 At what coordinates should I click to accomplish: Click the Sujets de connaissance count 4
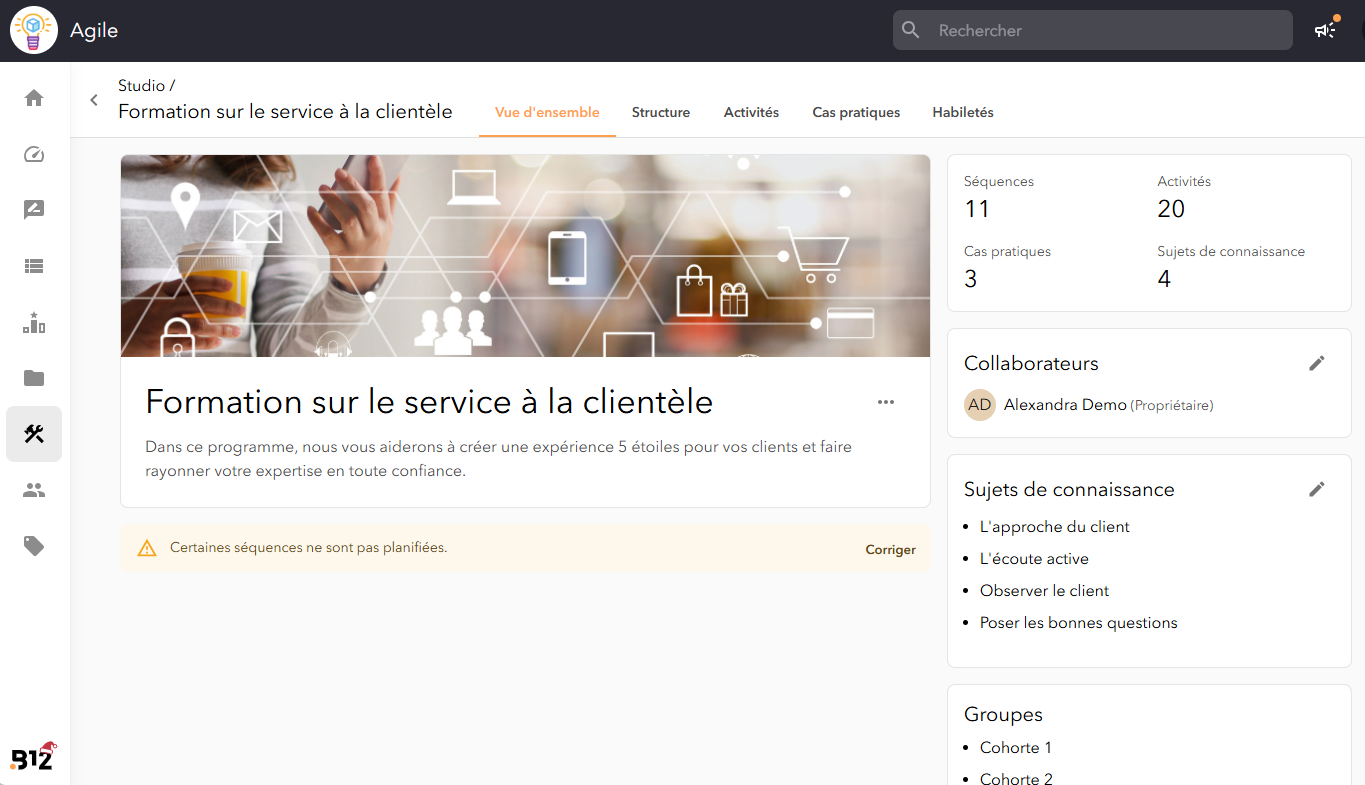(x=1164, y=279)
